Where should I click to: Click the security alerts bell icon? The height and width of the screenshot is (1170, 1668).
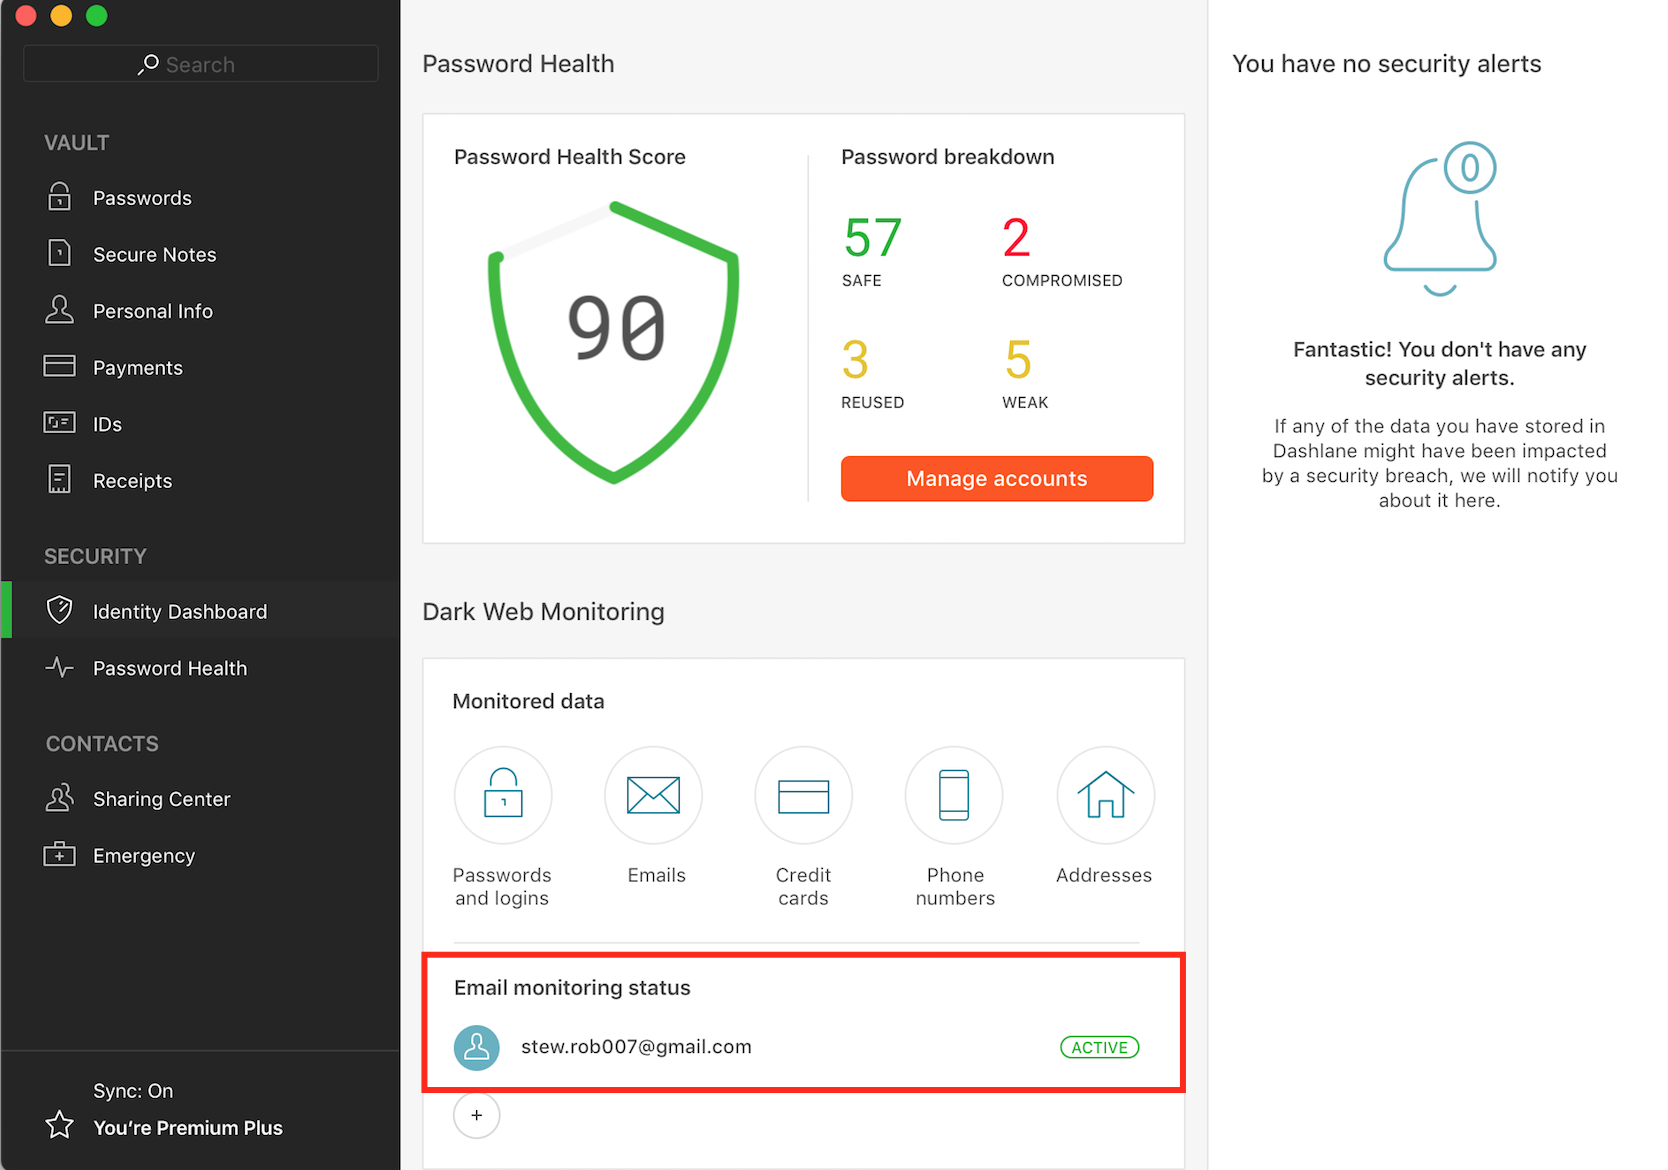[x=1440, y=219]
